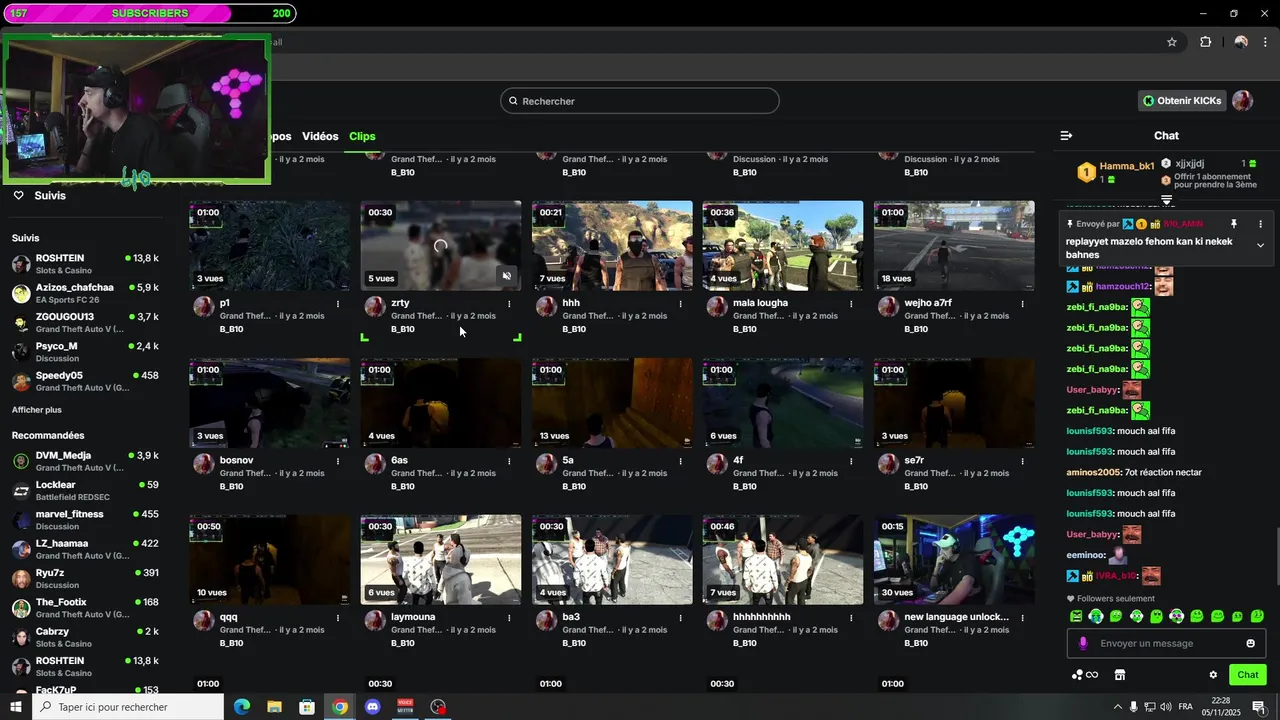The image size is (1280, 720).
Task: Play the hhh clip thumbnail
Action: point(612,246)
